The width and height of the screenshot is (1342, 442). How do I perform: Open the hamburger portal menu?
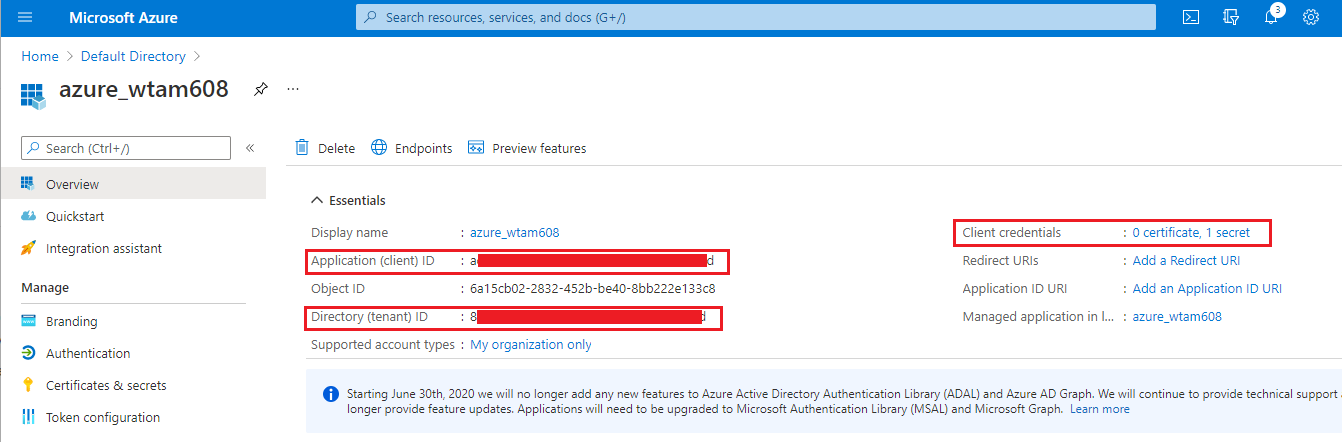[25, 18]
